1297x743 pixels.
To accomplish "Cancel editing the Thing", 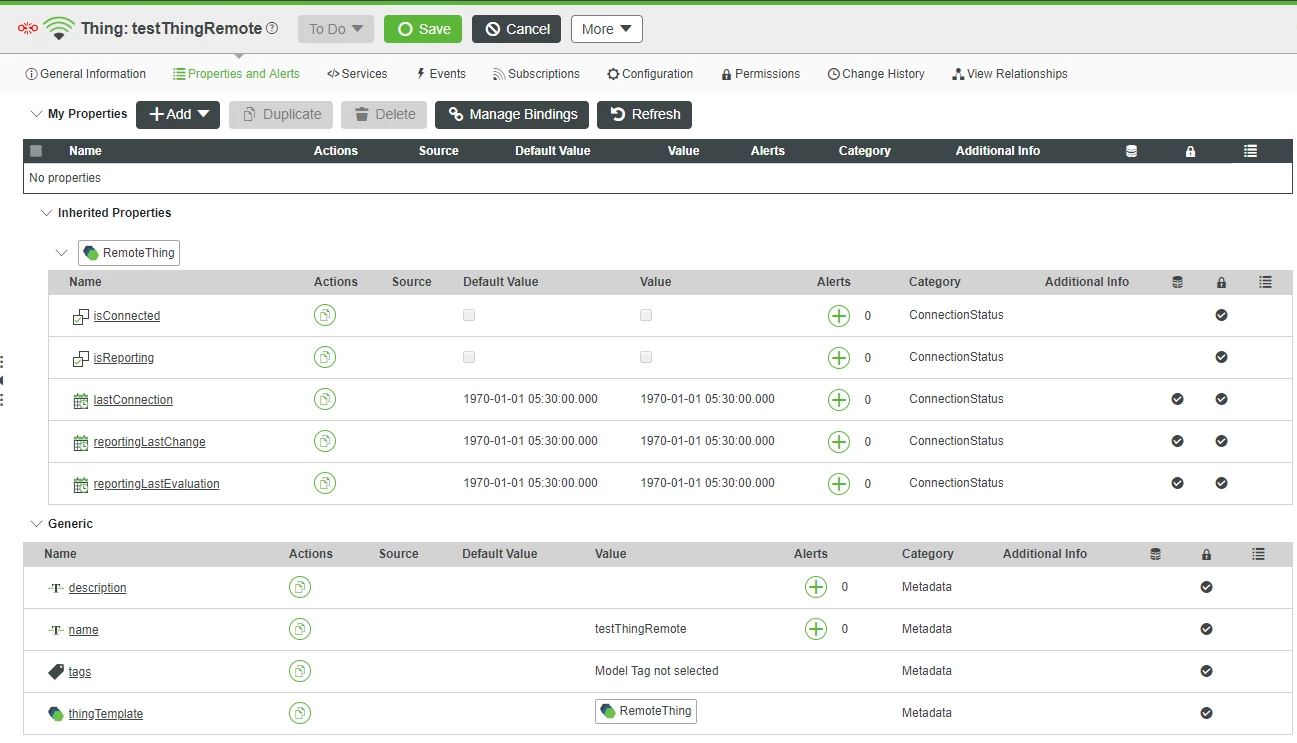I will click(x=516, y=29).
